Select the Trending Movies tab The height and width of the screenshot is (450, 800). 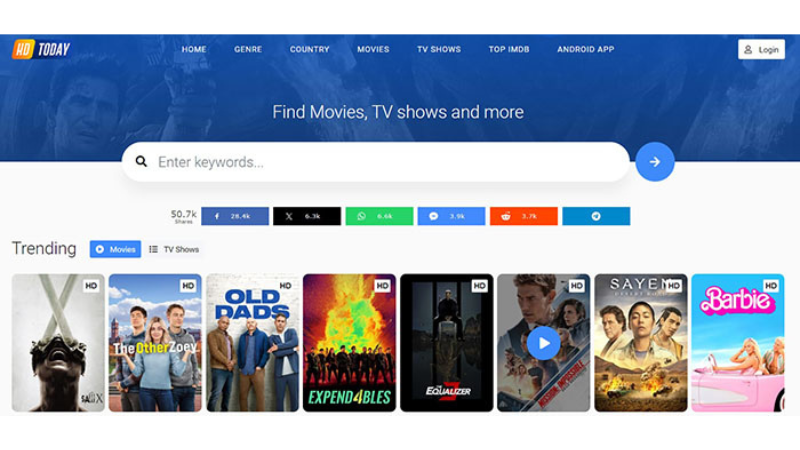115,249
